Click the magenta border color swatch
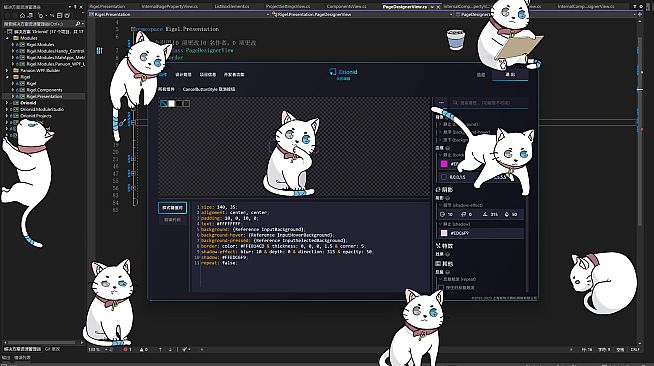The height and width of the screenshot is (366, 654). (444, 164)
